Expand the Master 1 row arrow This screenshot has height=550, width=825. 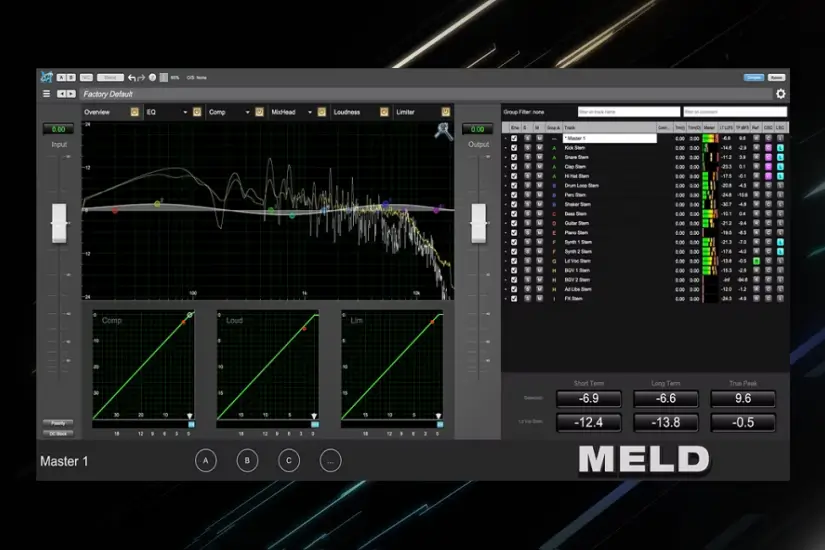coord(506,138)
